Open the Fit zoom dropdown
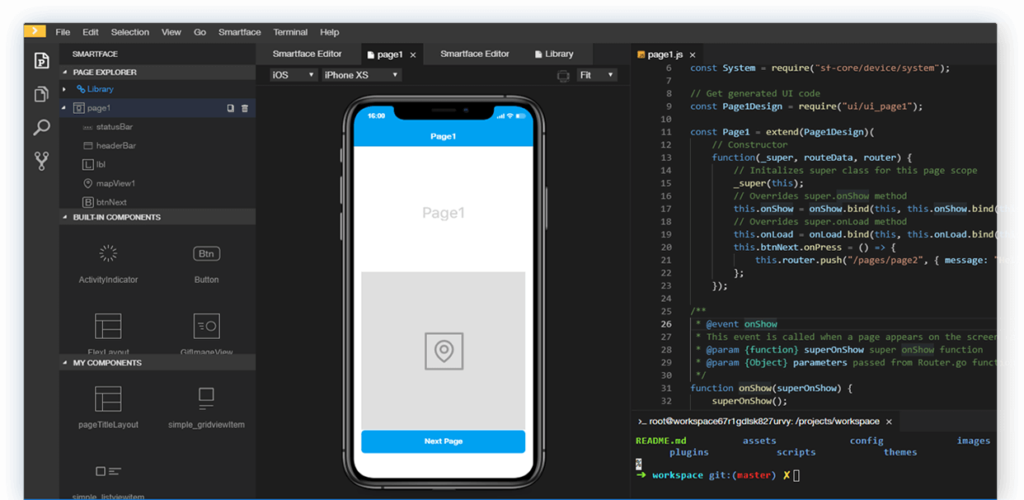The height and width of the screenshot is (500, 1024). (x=596, y=75)
